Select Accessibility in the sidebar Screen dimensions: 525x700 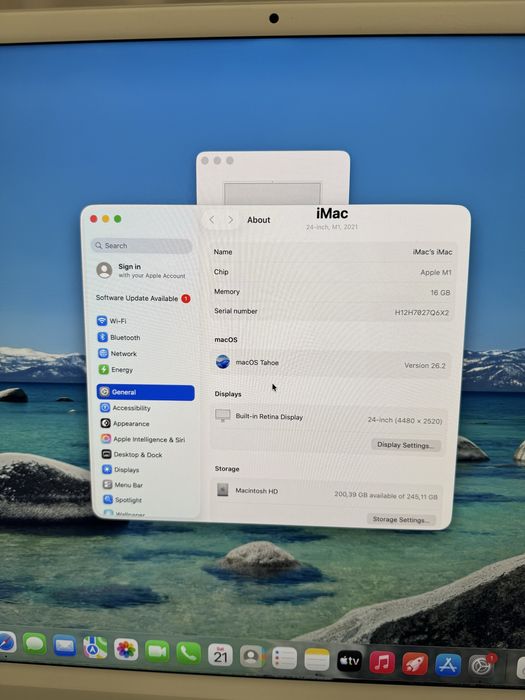click(x=125, y=408)
